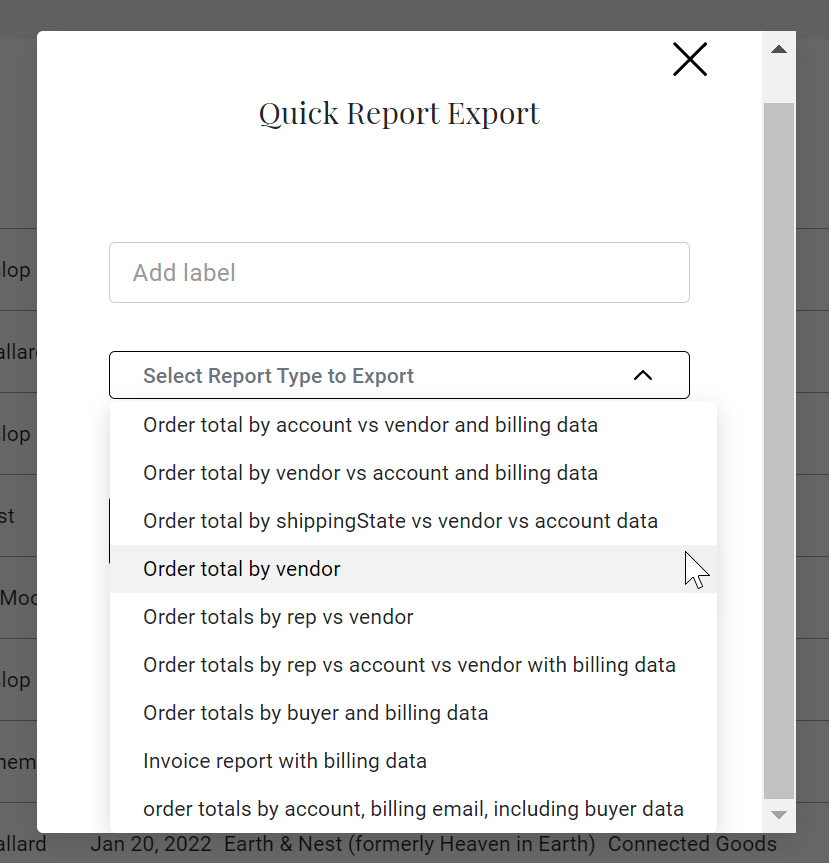Select Order total by account vs vendor and billing data

pos(370,425)
